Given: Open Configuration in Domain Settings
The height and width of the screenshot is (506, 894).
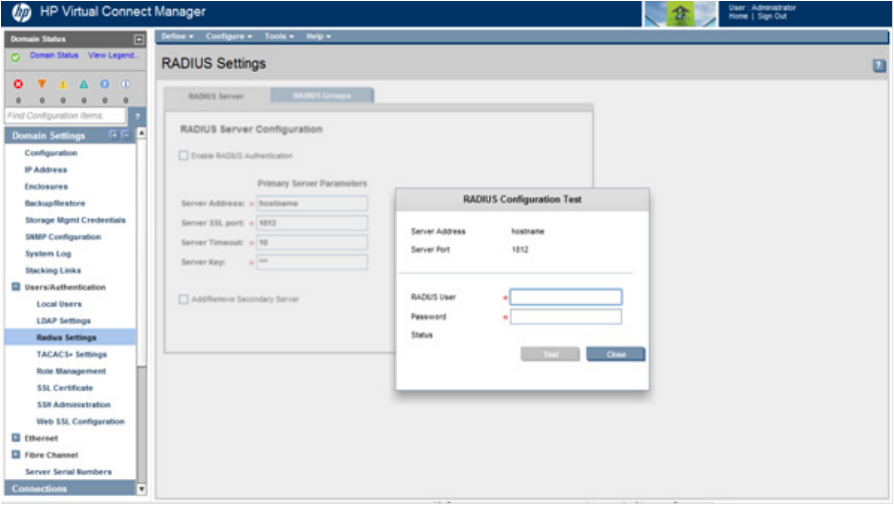Looking at the screenshot, I should pyautogui.click(x=51, y=153).
